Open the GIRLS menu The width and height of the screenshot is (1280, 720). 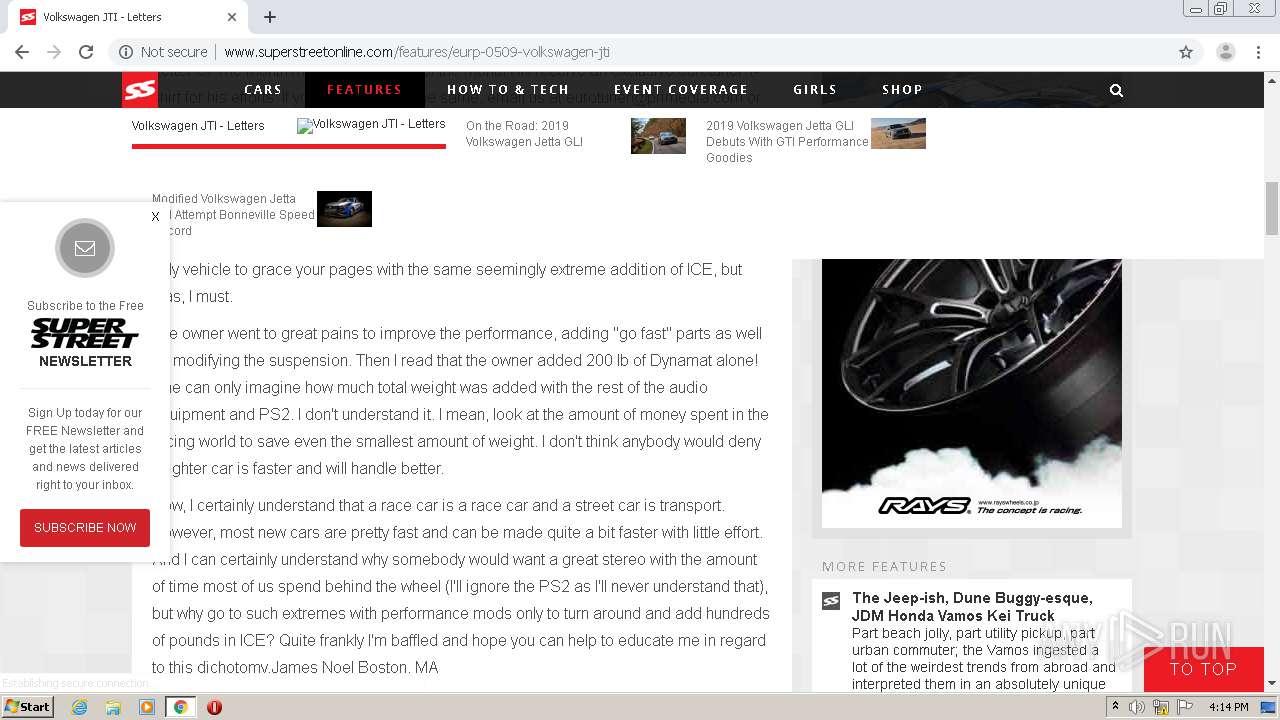pos(815,90)
